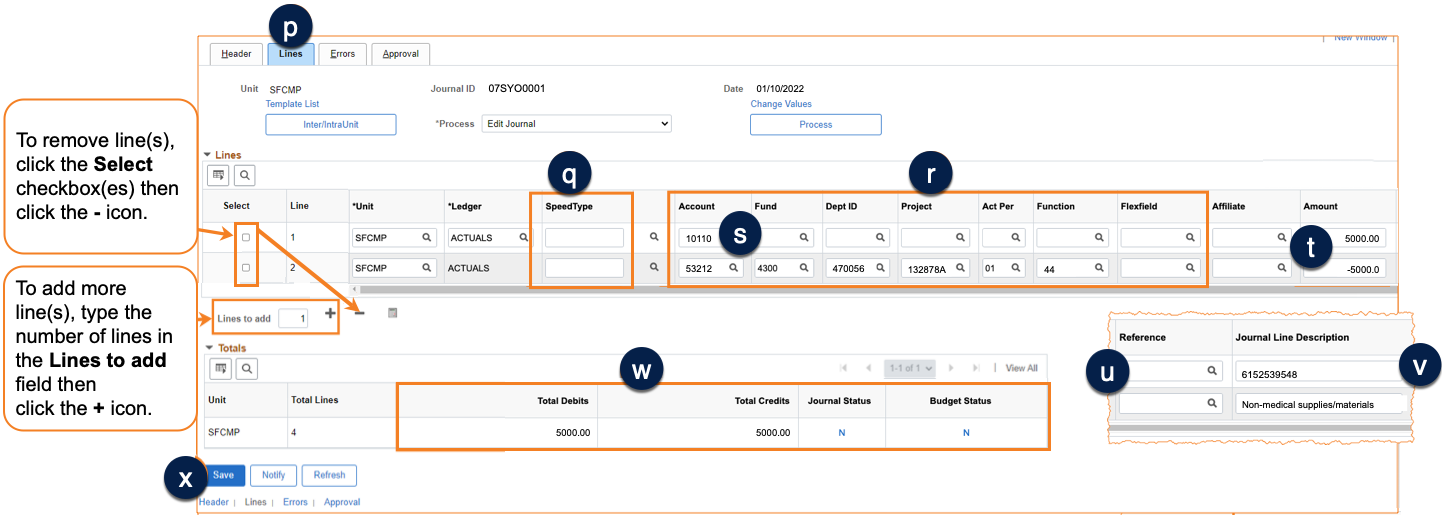Click the Inter/IntraUnit button
The width and height of the screenshot is (1442, 515).
330,124
